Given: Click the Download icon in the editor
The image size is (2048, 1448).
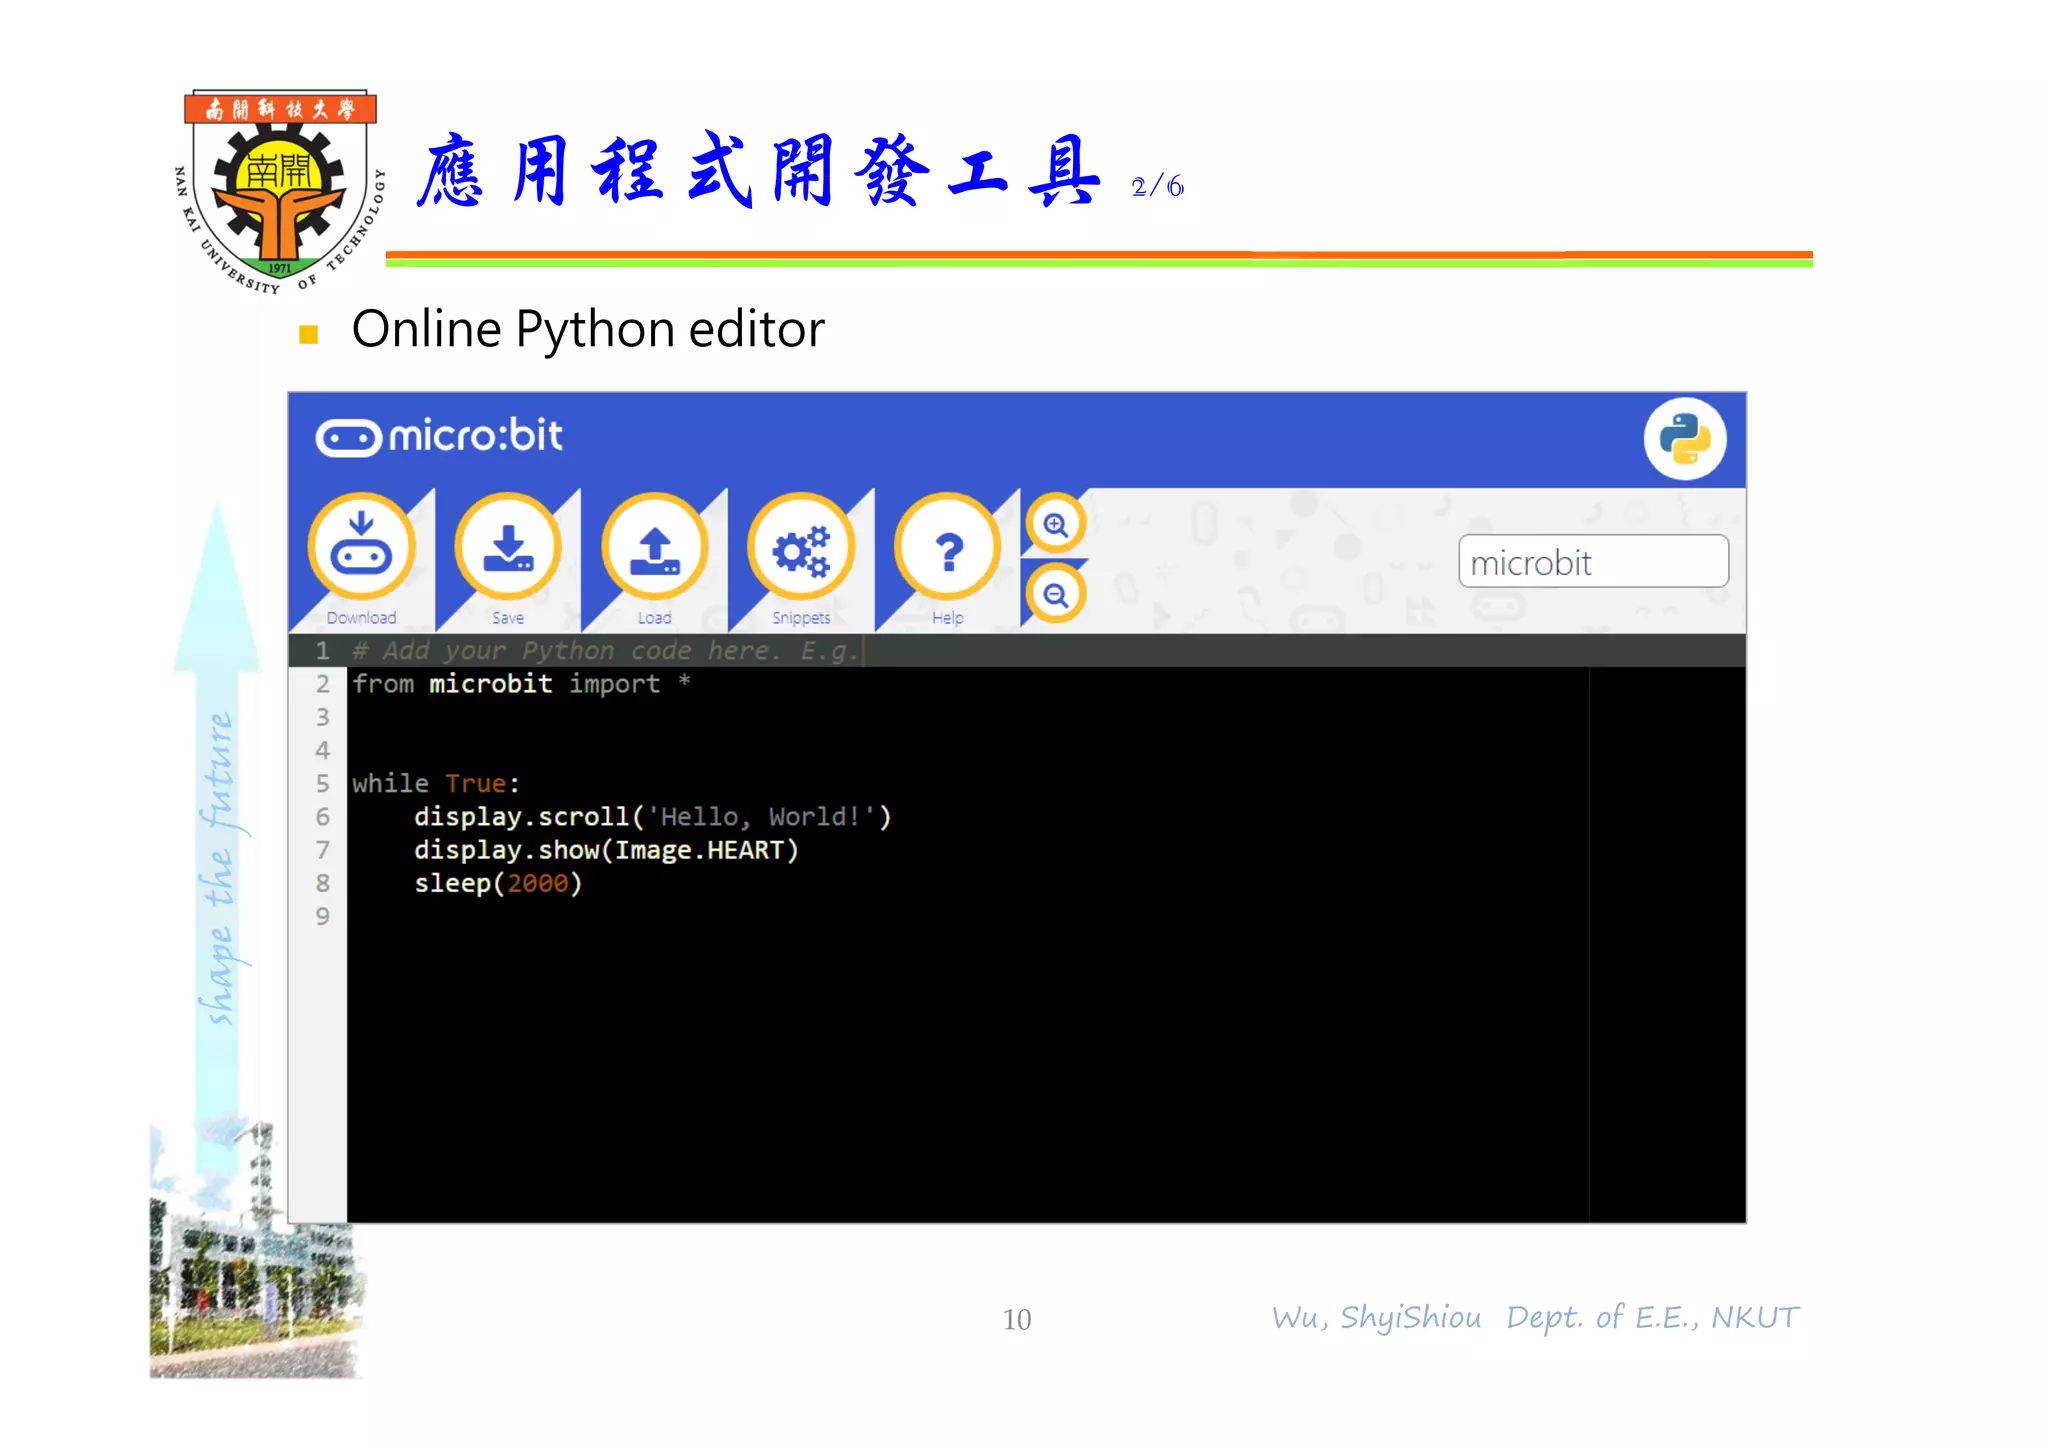Looking at the screenshot, I should (x=361, y=547).
